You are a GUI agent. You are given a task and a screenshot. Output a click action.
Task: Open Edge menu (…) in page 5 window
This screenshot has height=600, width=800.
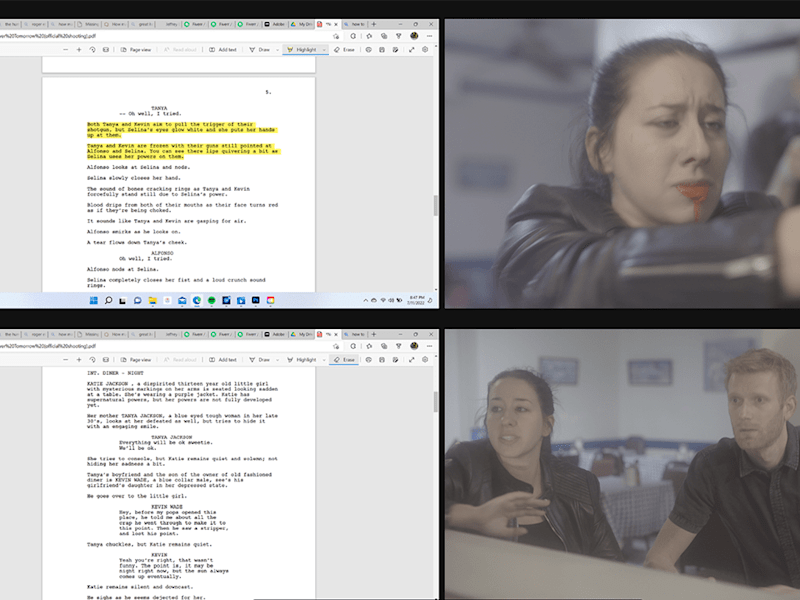[430, 36]
